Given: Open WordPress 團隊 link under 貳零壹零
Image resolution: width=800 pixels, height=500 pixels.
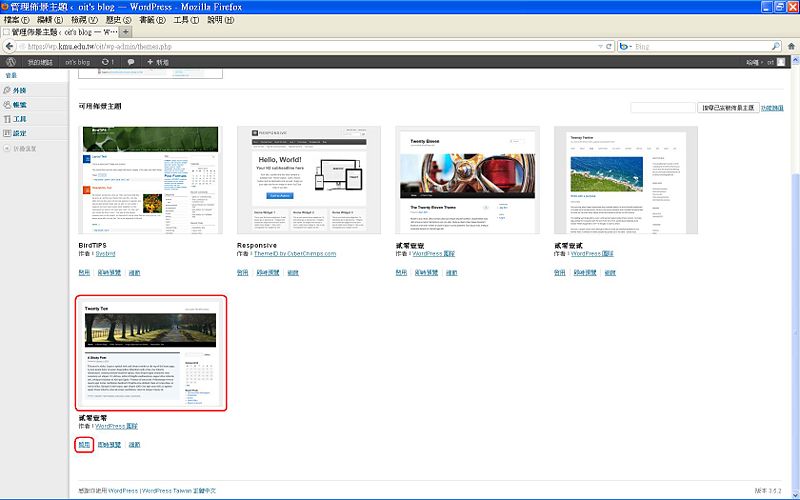Looking at the screenshot, I should (x=116, y=426).
